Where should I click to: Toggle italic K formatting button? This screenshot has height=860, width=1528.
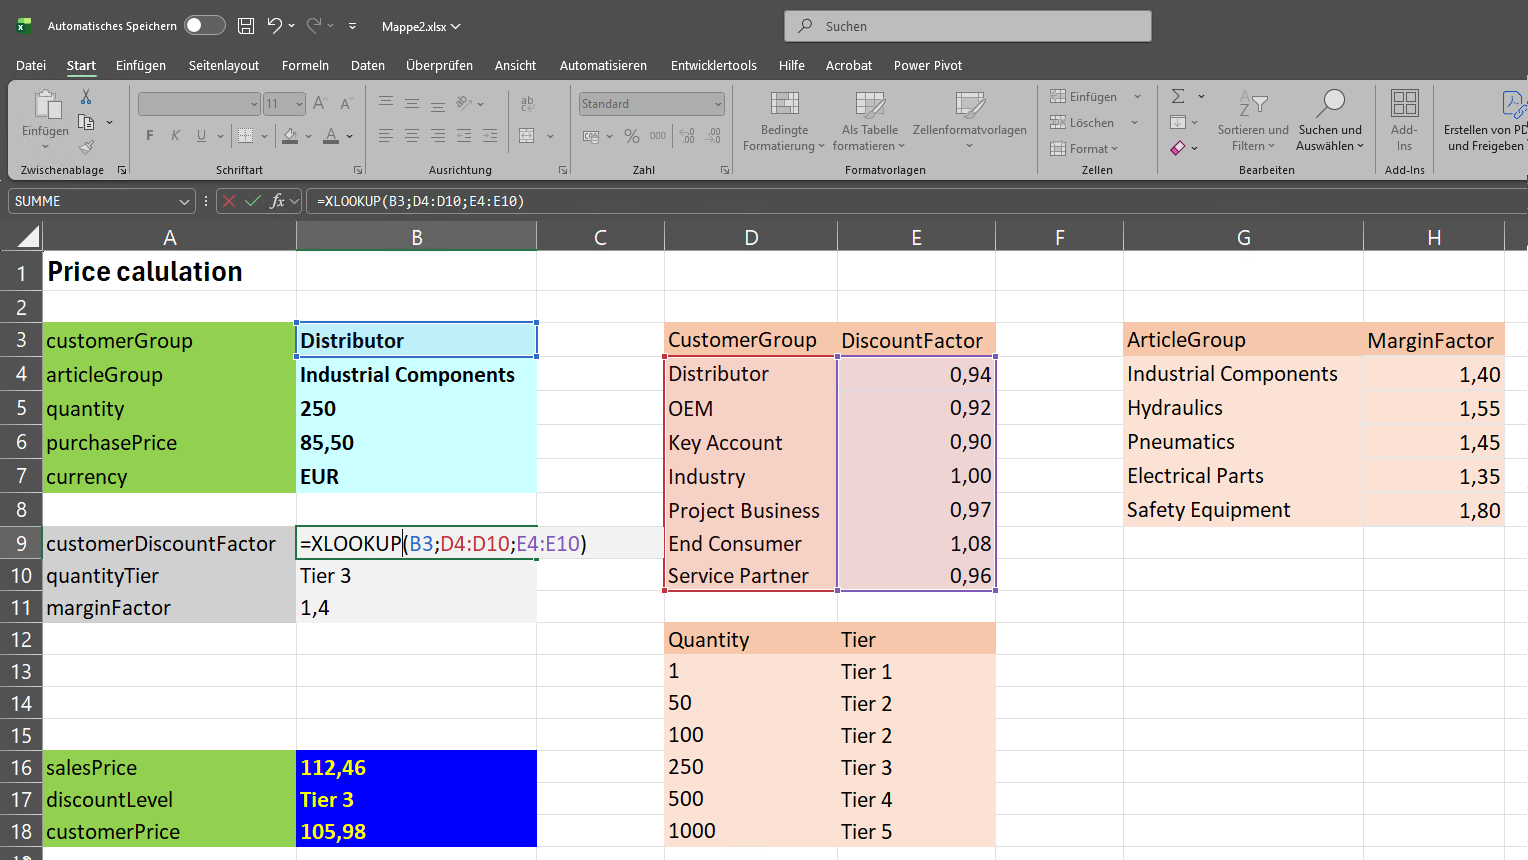pyautogui.click(x=175, y=135)
